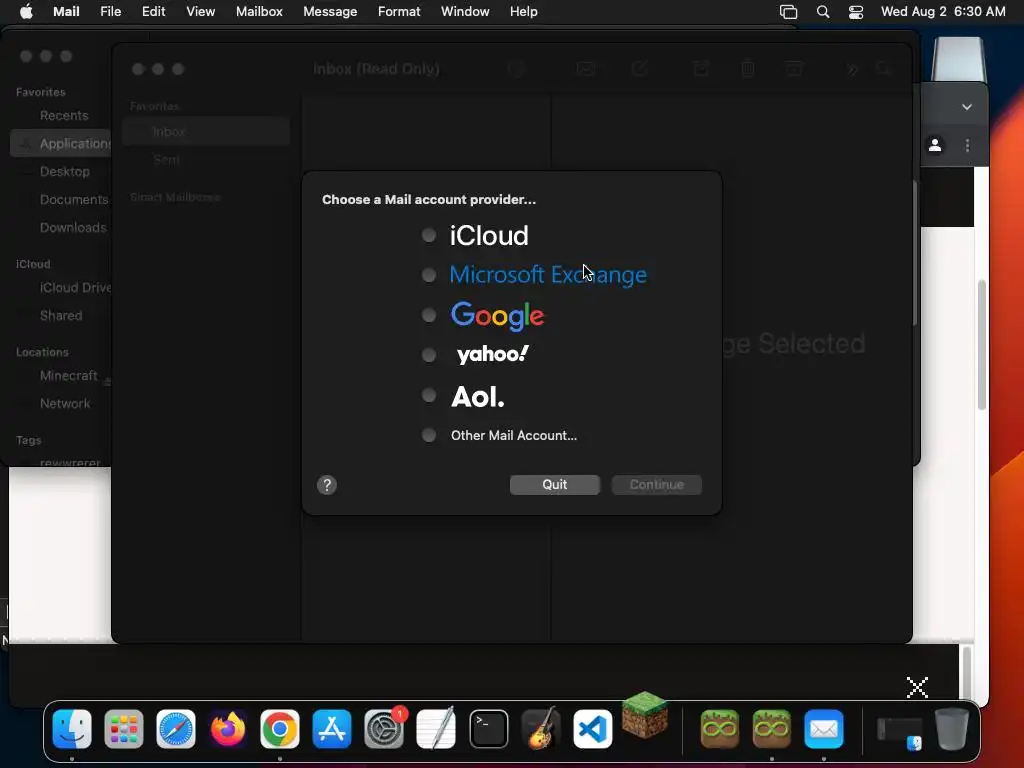Open System Settings from the dock
This screenshot has width=1024, height=768.
point(384,729)
